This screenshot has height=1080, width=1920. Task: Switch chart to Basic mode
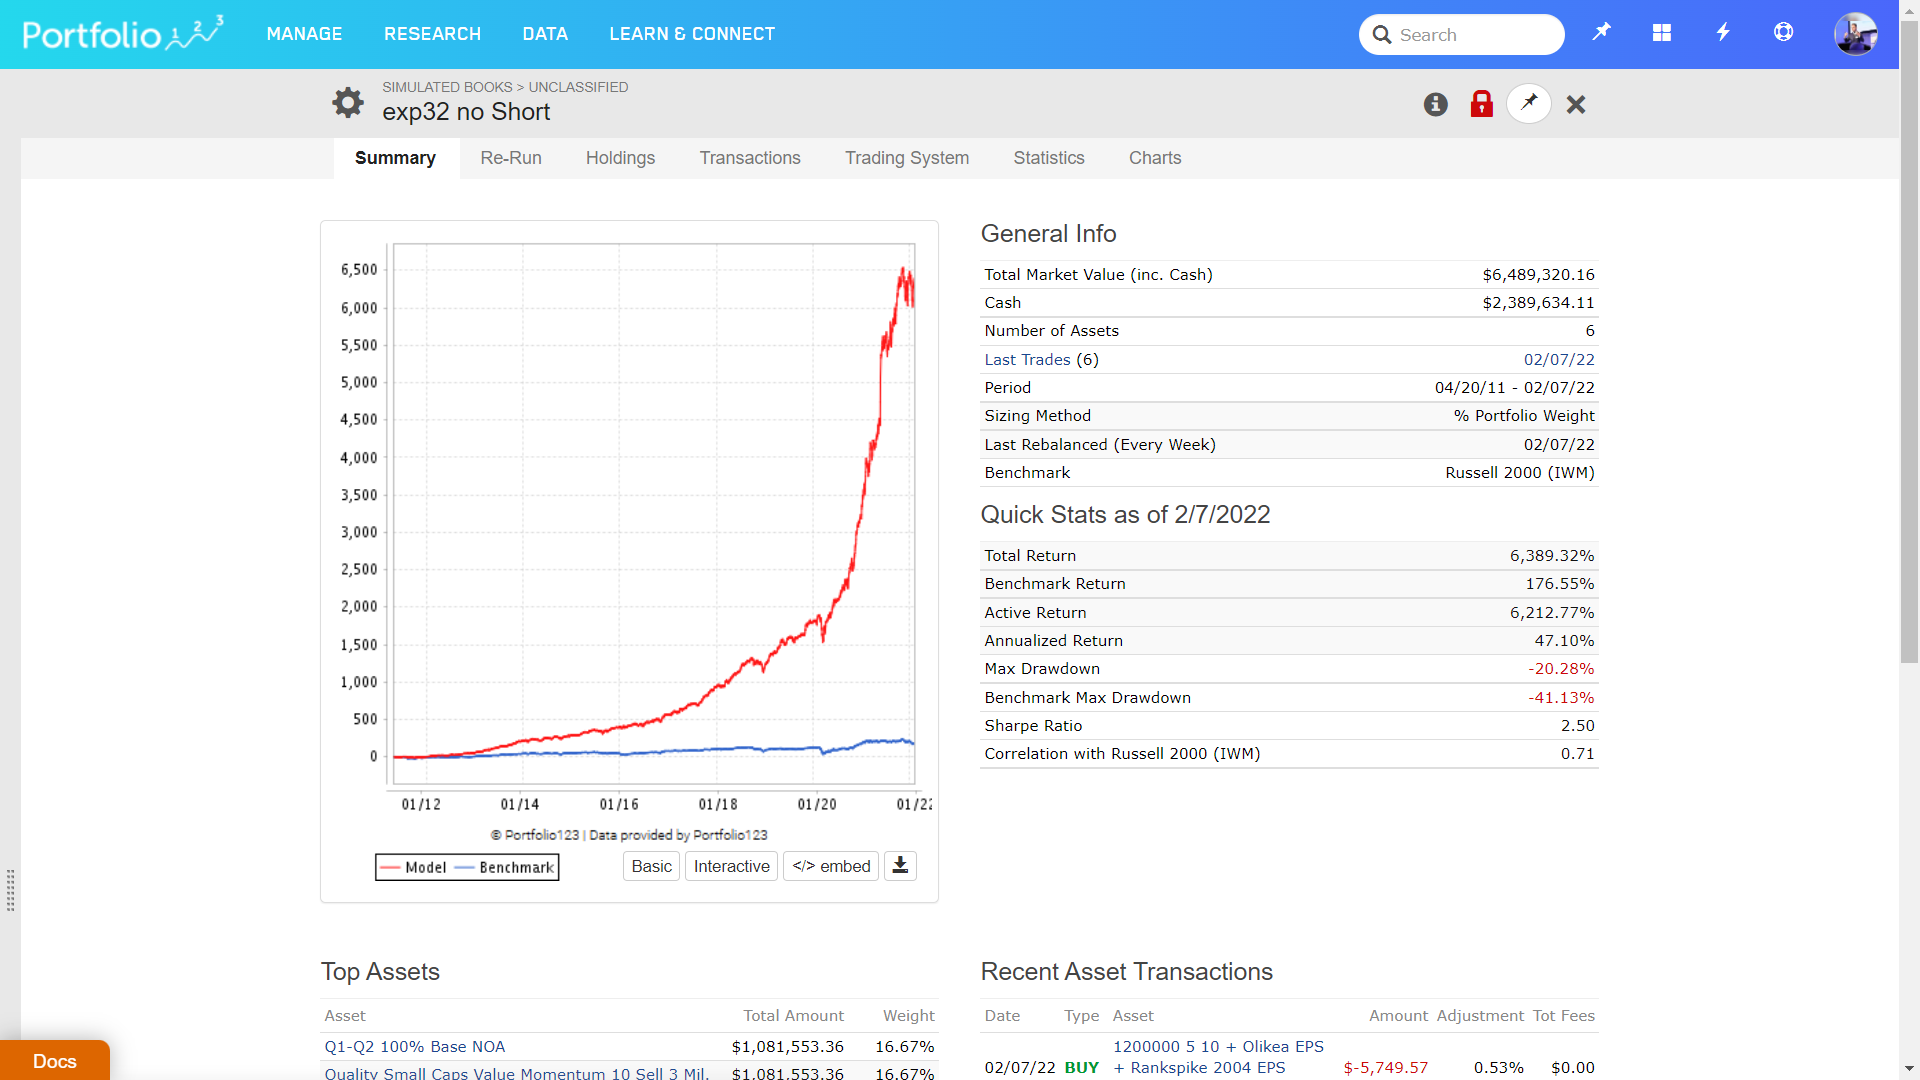[x=651, y=866]
